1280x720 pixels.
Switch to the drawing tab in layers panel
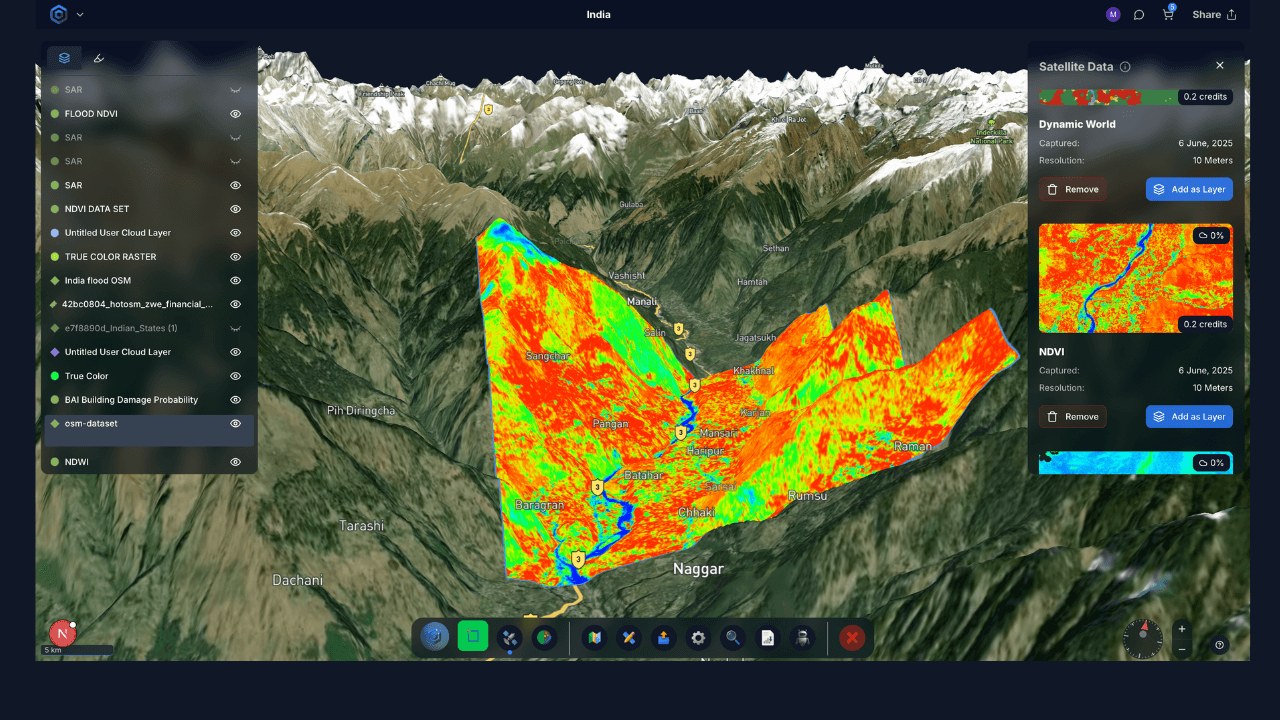99,58
